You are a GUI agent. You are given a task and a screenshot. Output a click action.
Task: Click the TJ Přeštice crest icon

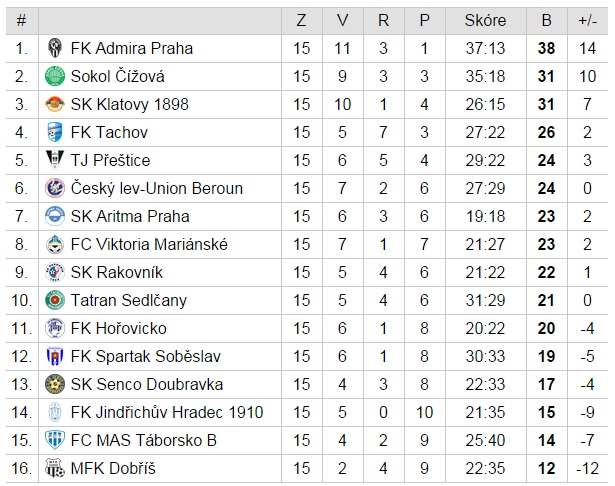coord(55,160)
